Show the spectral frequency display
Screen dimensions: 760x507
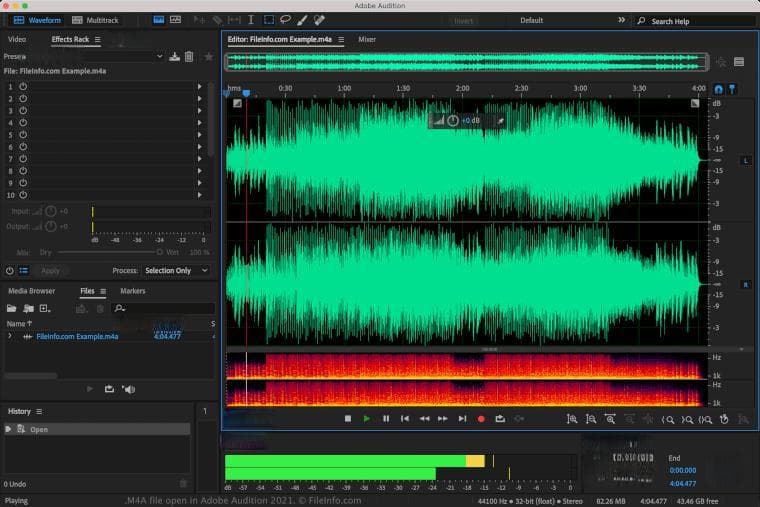[159, 20]
